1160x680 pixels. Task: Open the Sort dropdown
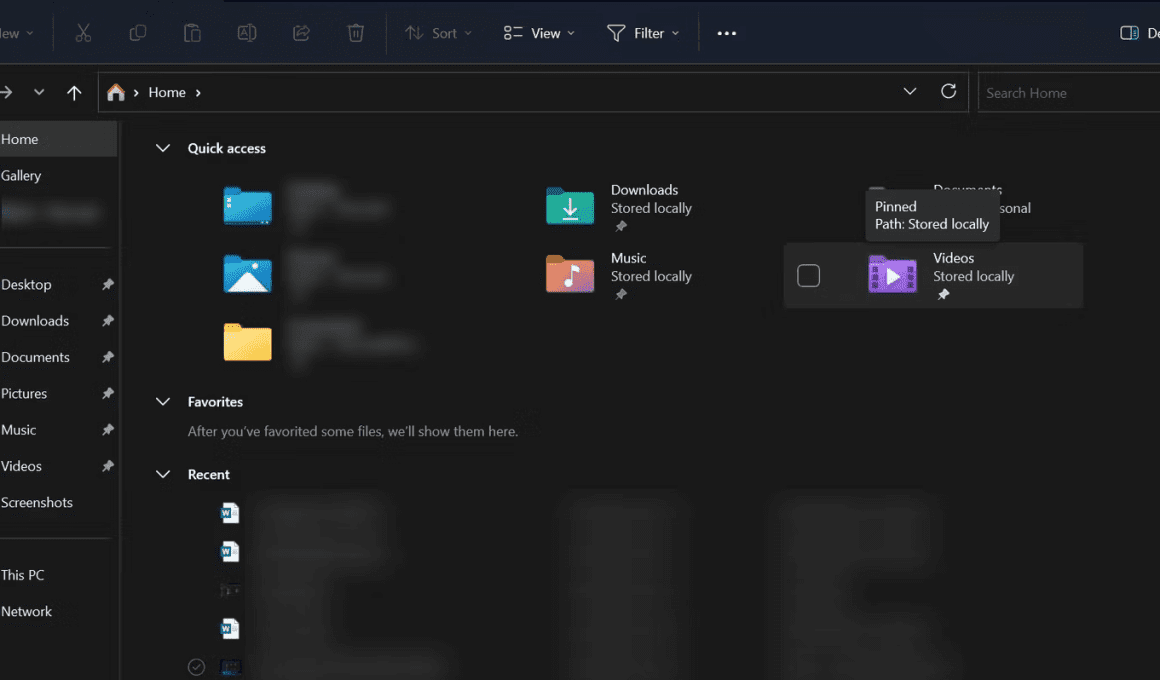(438, 33)
